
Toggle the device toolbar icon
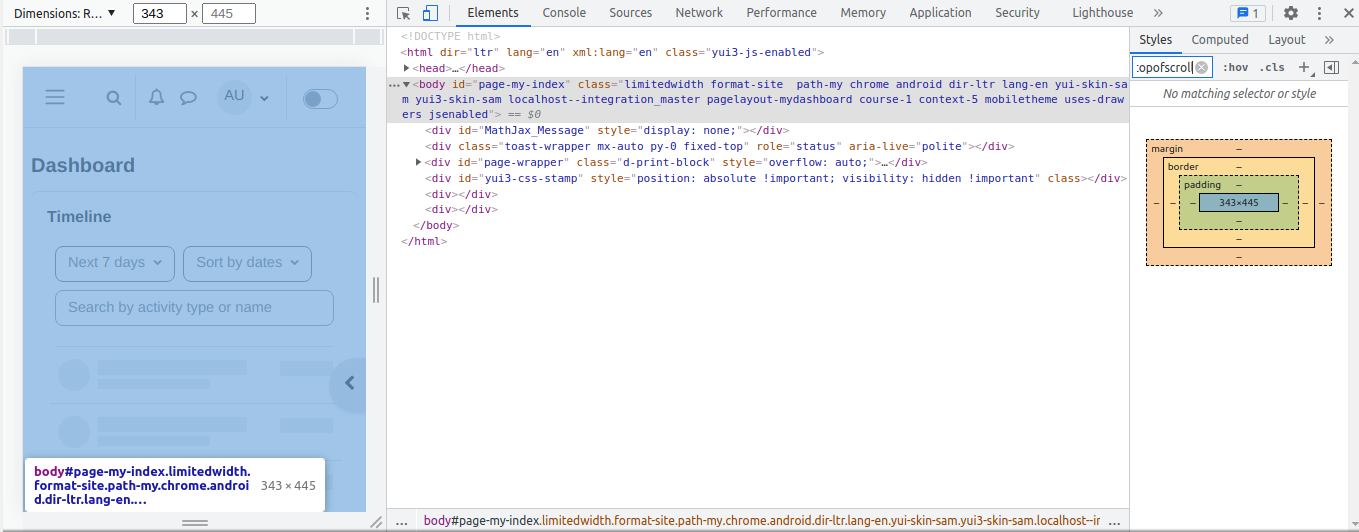(x=430, y=13)
